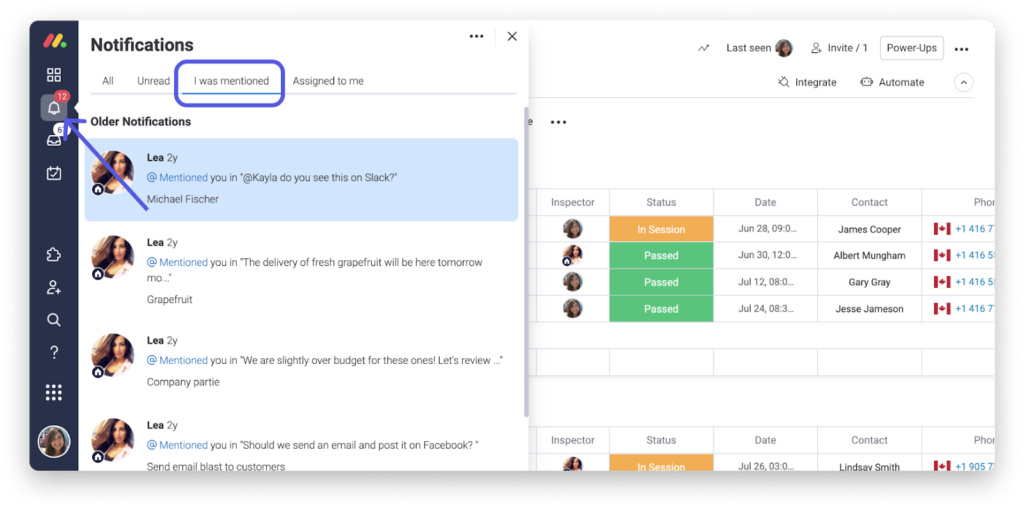Click the Automate button

(892, 82)
